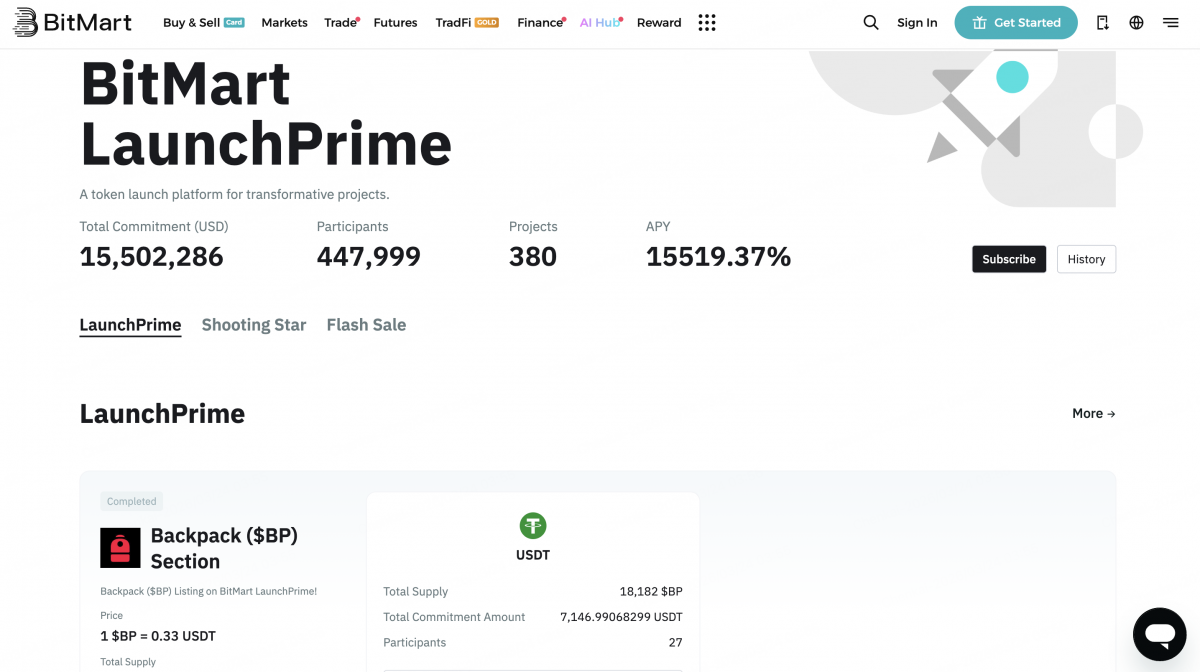Open the apps grid icon next to Reward
This screenshot has height=672, width=1200.
coord(707,21)
